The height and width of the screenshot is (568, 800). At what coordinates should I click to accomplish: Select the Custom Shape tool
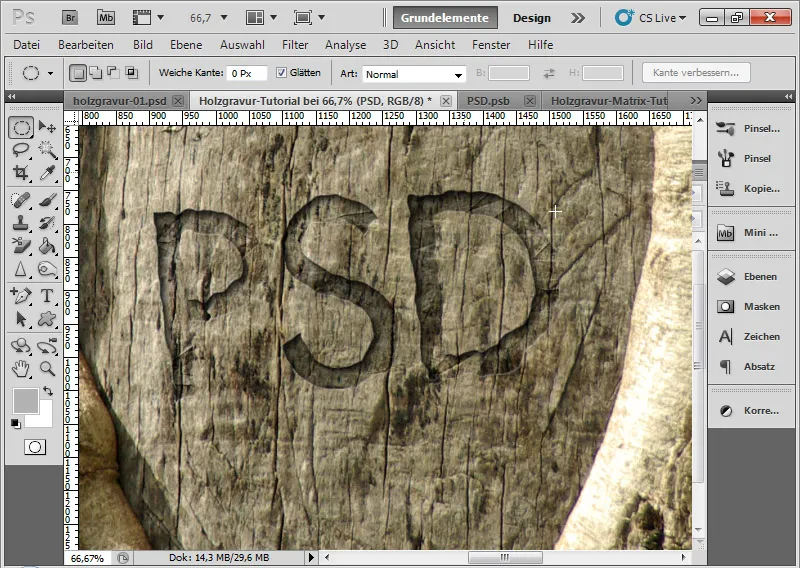pos(47,319)
